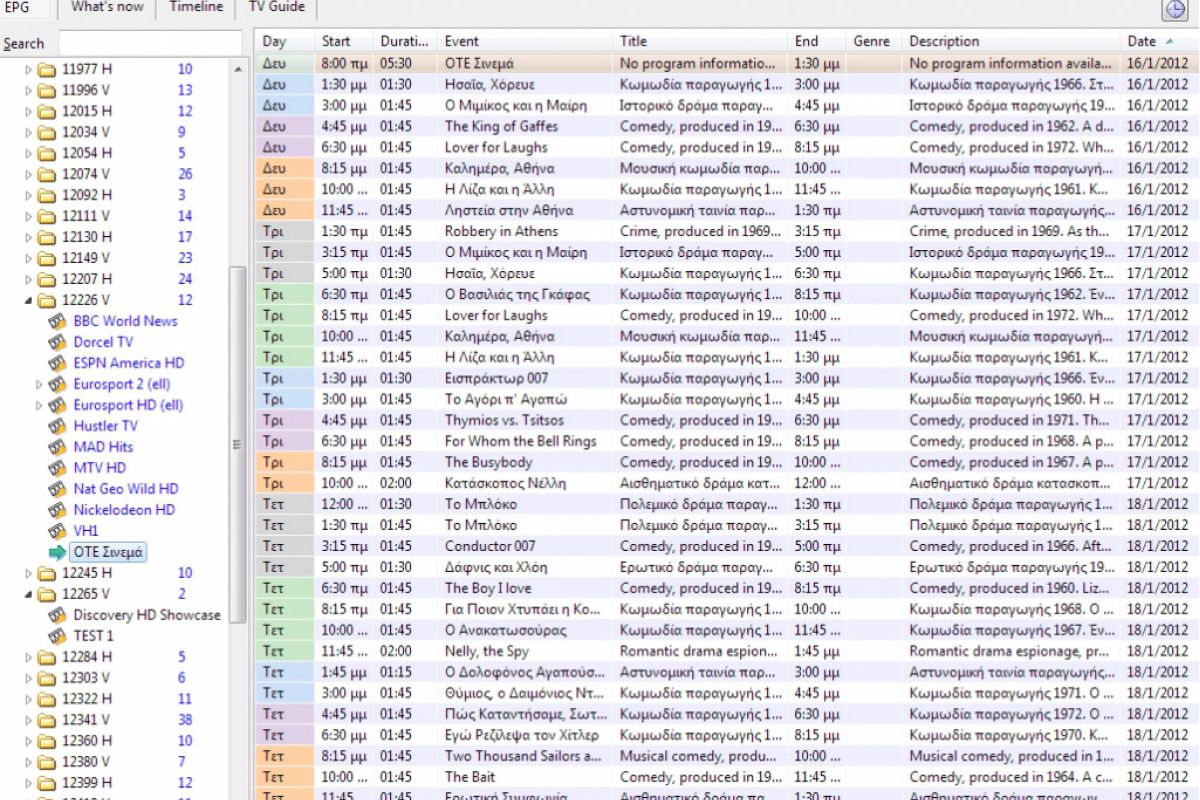The image size is (1200, 800).
Task: Sort events by the Start column header
Action: click(336, 41)
